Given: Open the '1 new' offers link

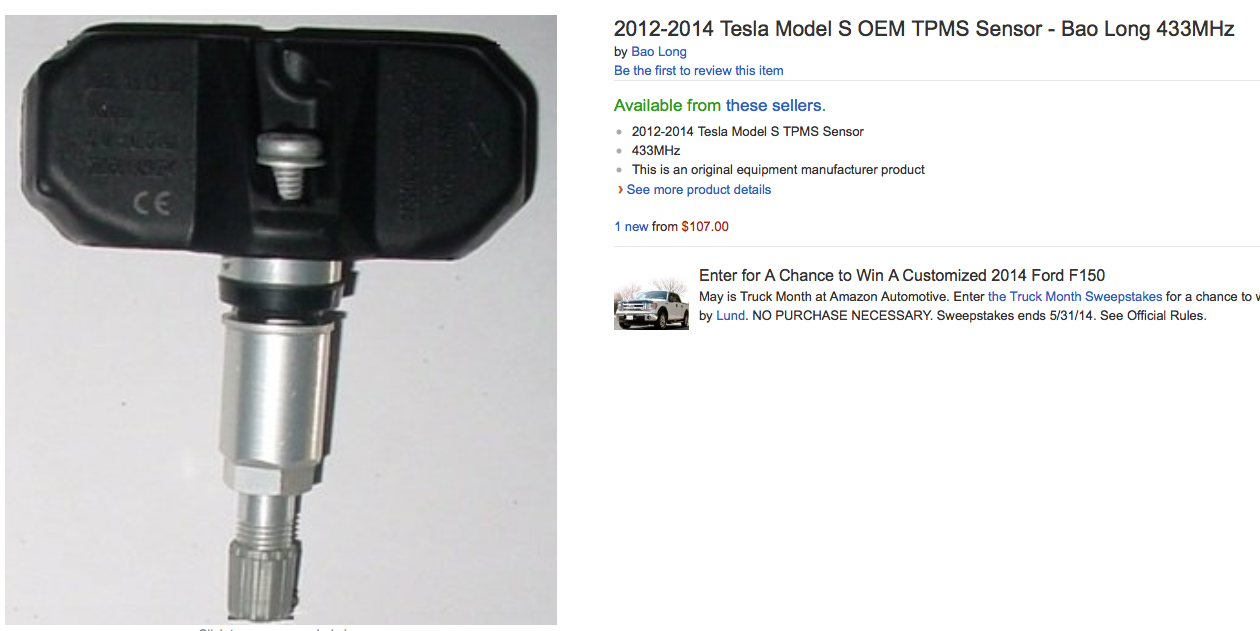Looking at the screenshot, I should pos(631,227).
